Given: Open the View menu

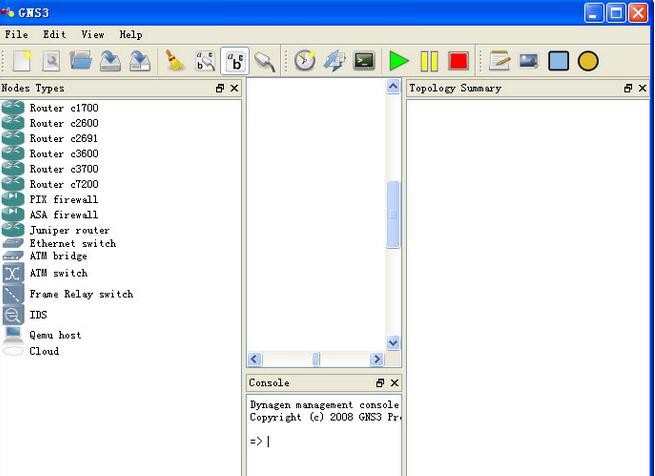Looking at the screenshot, I should (x=93, y=35).
